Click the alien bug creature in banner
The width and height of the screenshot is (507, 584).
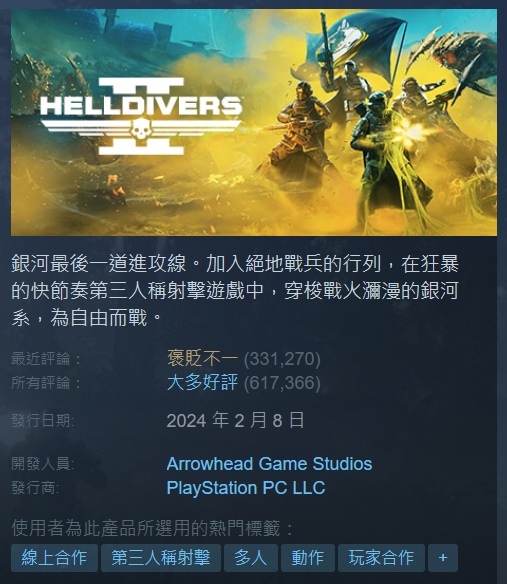point(453,61)
